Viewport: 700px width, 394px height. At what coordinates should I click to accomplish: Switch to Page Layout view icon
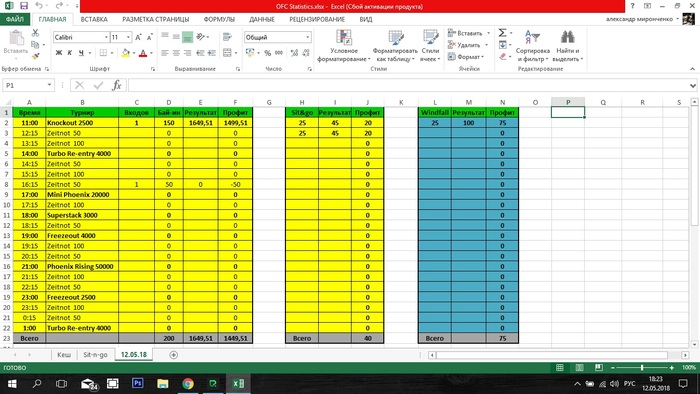click(x=579, y=367)
